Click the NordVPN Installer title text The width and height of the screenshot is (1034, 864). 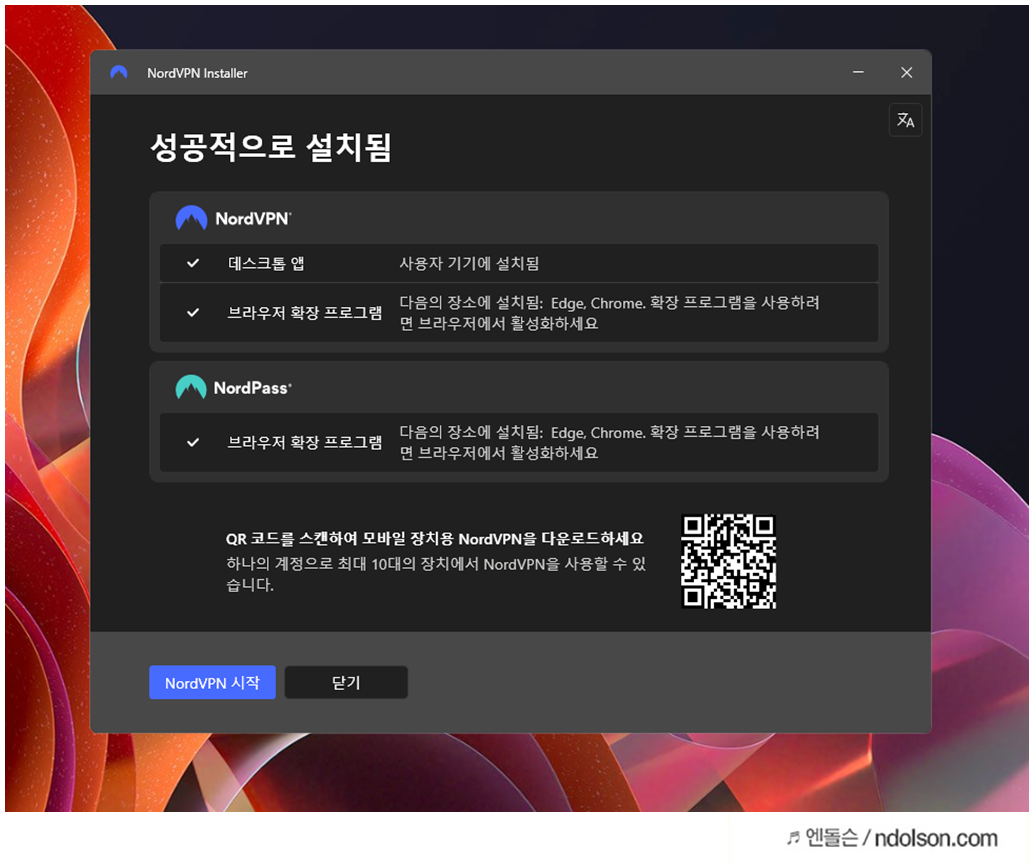point(197,73)
